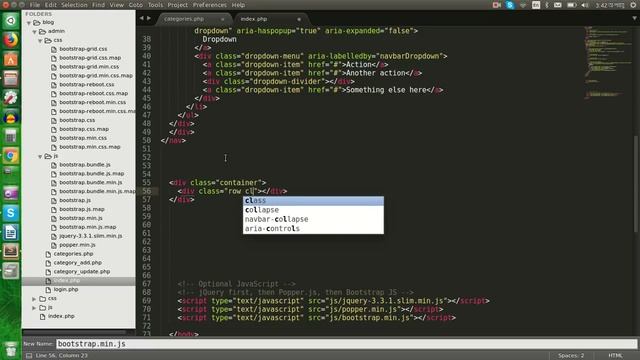Screen dimensions: 640x360
Task: Click line number 55 in gutter
Action: (x=147, y=183)
